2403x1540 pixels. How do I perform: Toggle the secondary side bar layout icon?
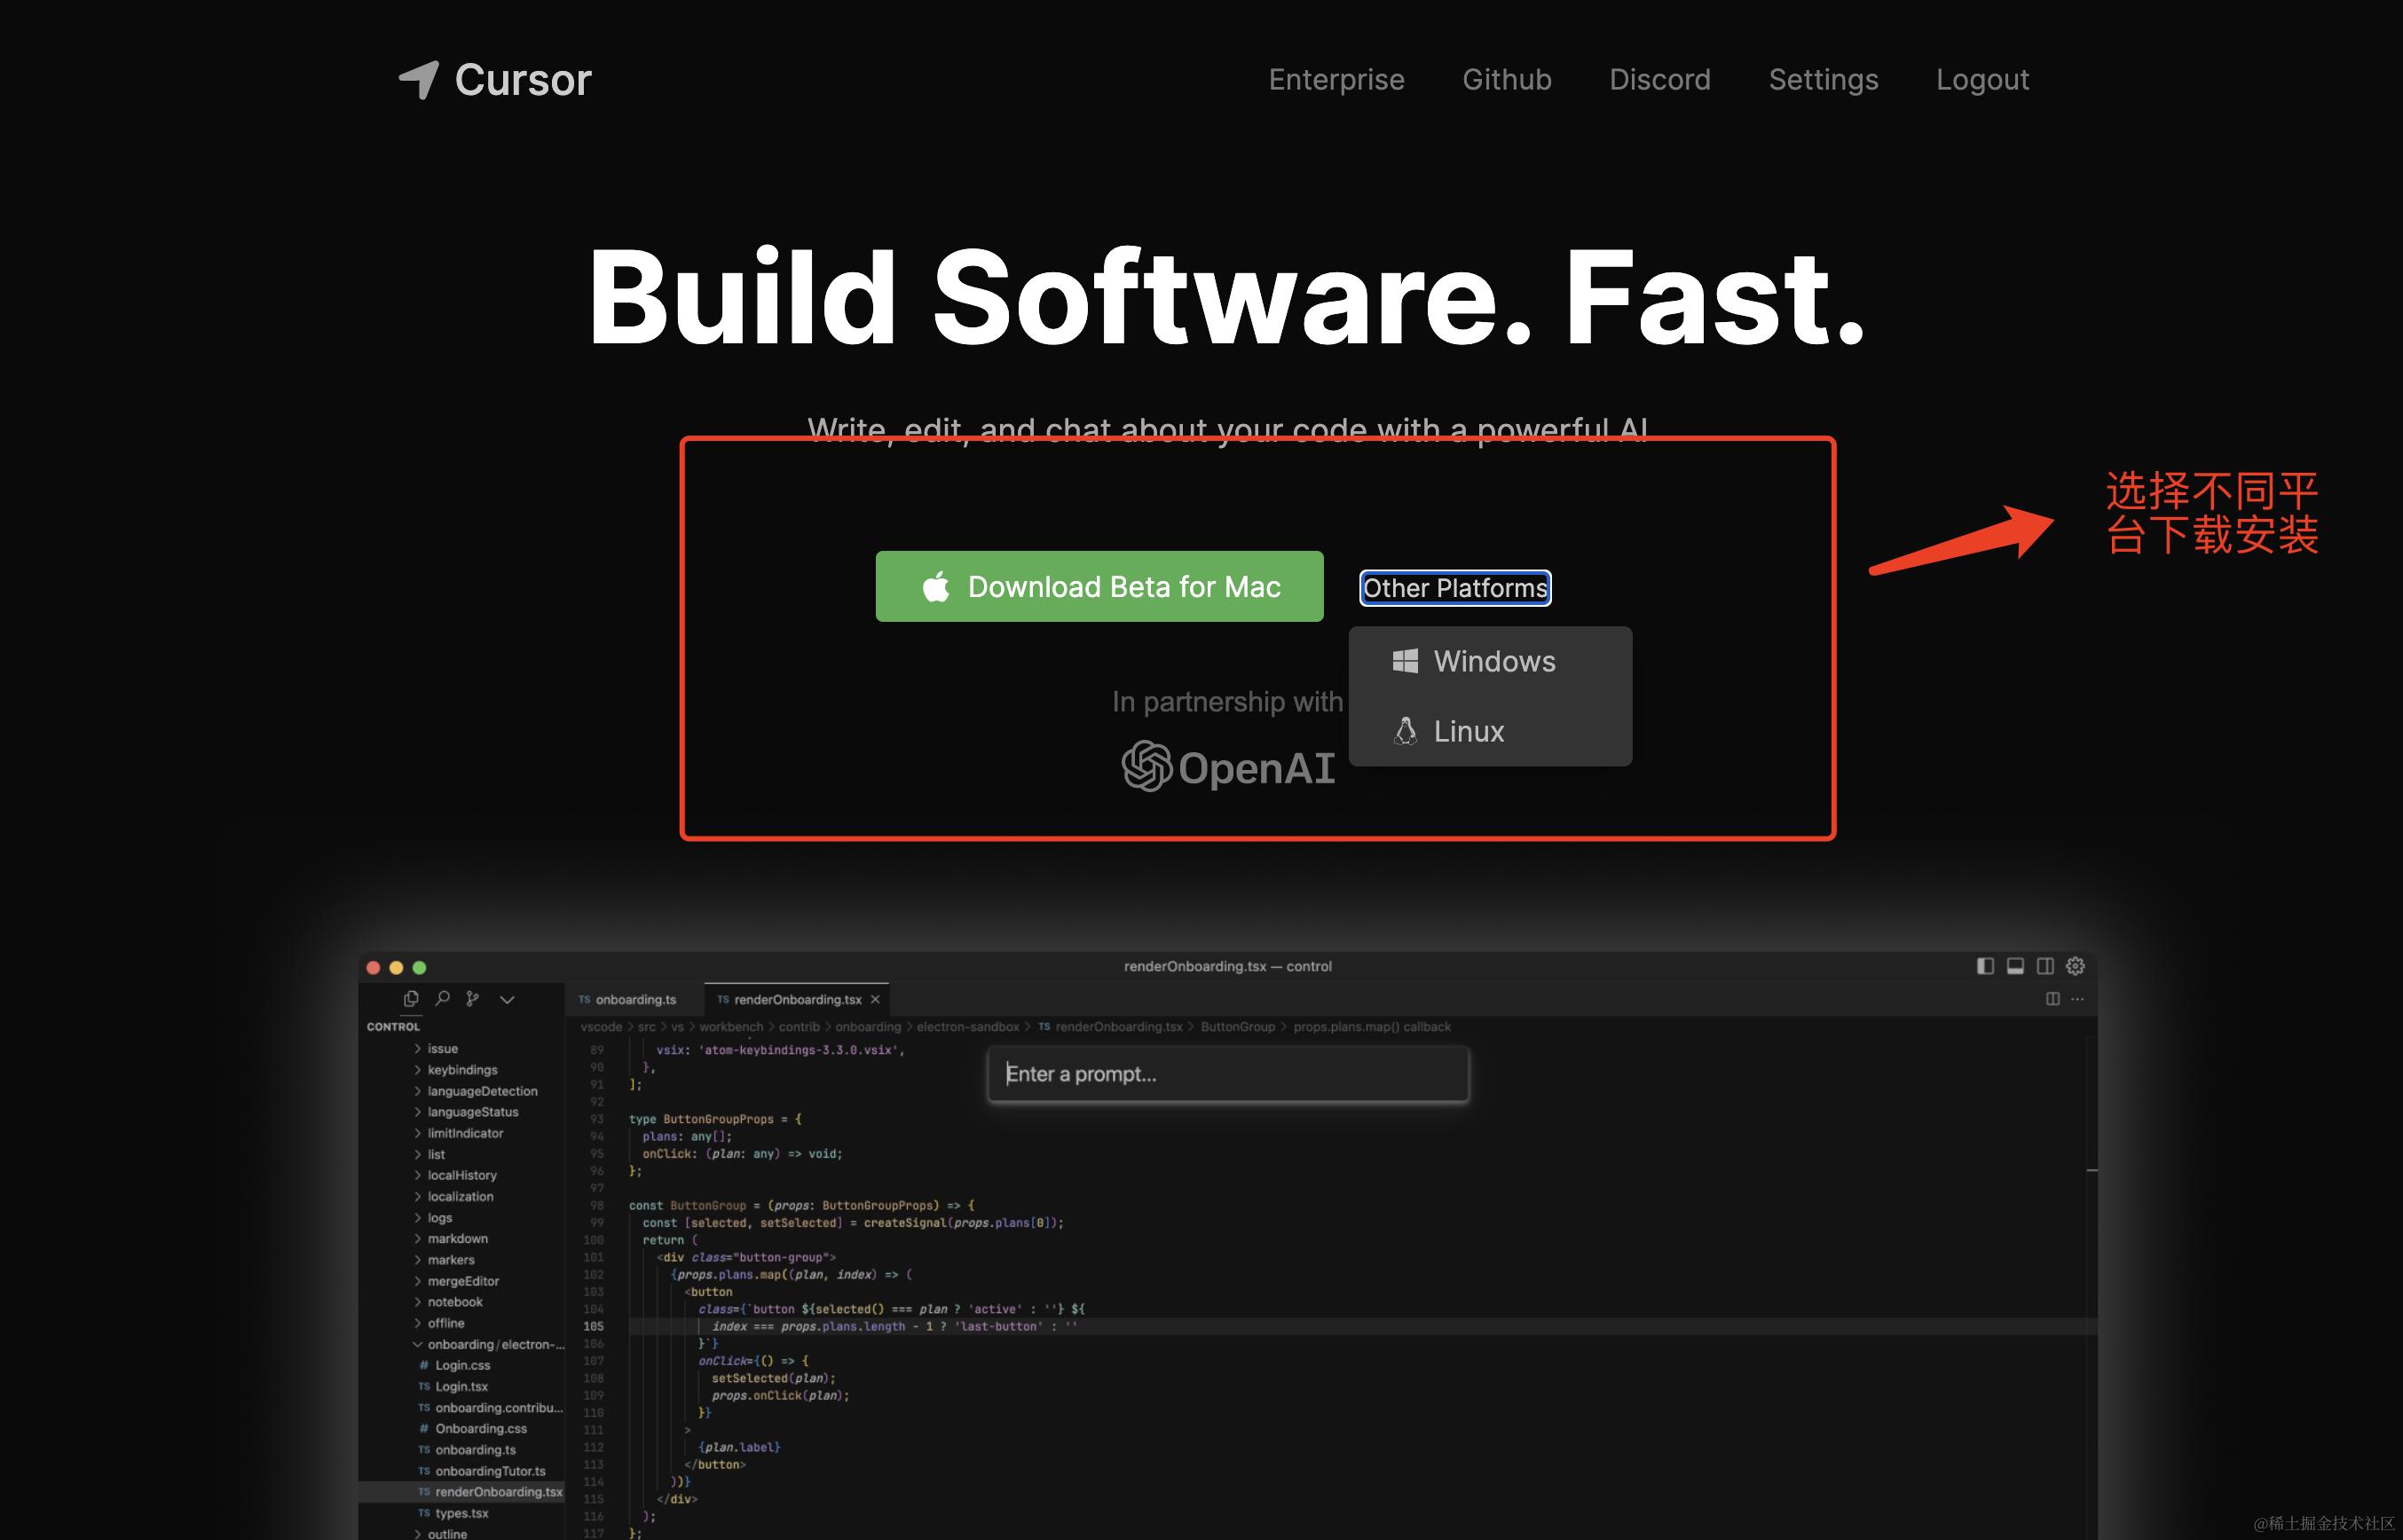[x=2045, y=966]
